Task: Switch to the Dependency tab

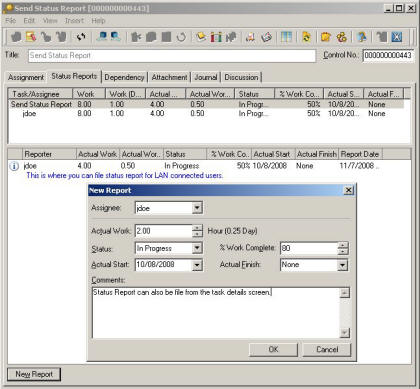Action: pyautogui.click(x=124, y=77)
